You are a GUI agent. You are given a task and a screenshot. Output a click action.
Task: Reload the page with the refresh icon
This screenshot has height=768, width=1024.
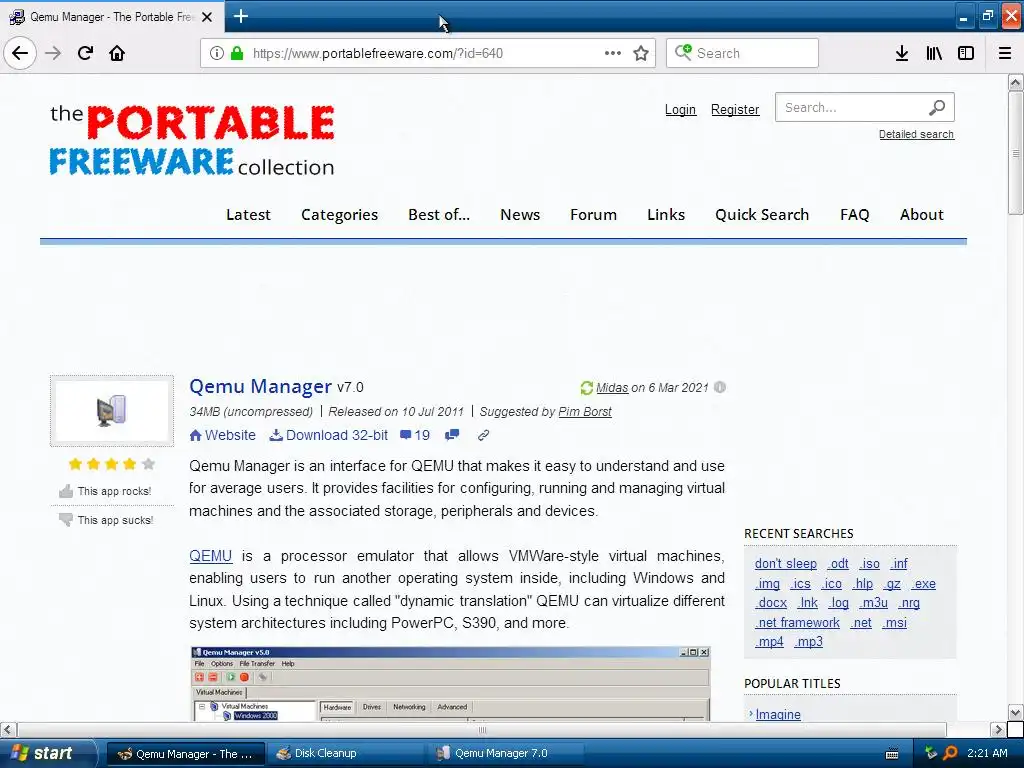[85, 53]
